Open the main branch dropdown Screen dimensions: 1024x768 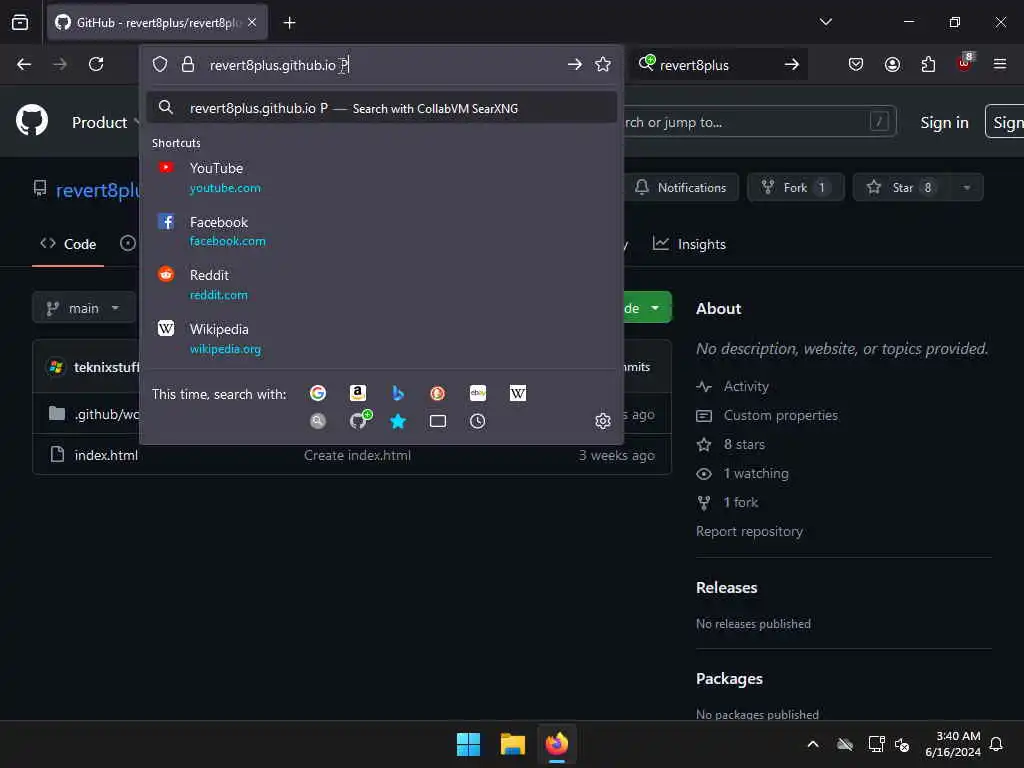(x=83, y=308)
